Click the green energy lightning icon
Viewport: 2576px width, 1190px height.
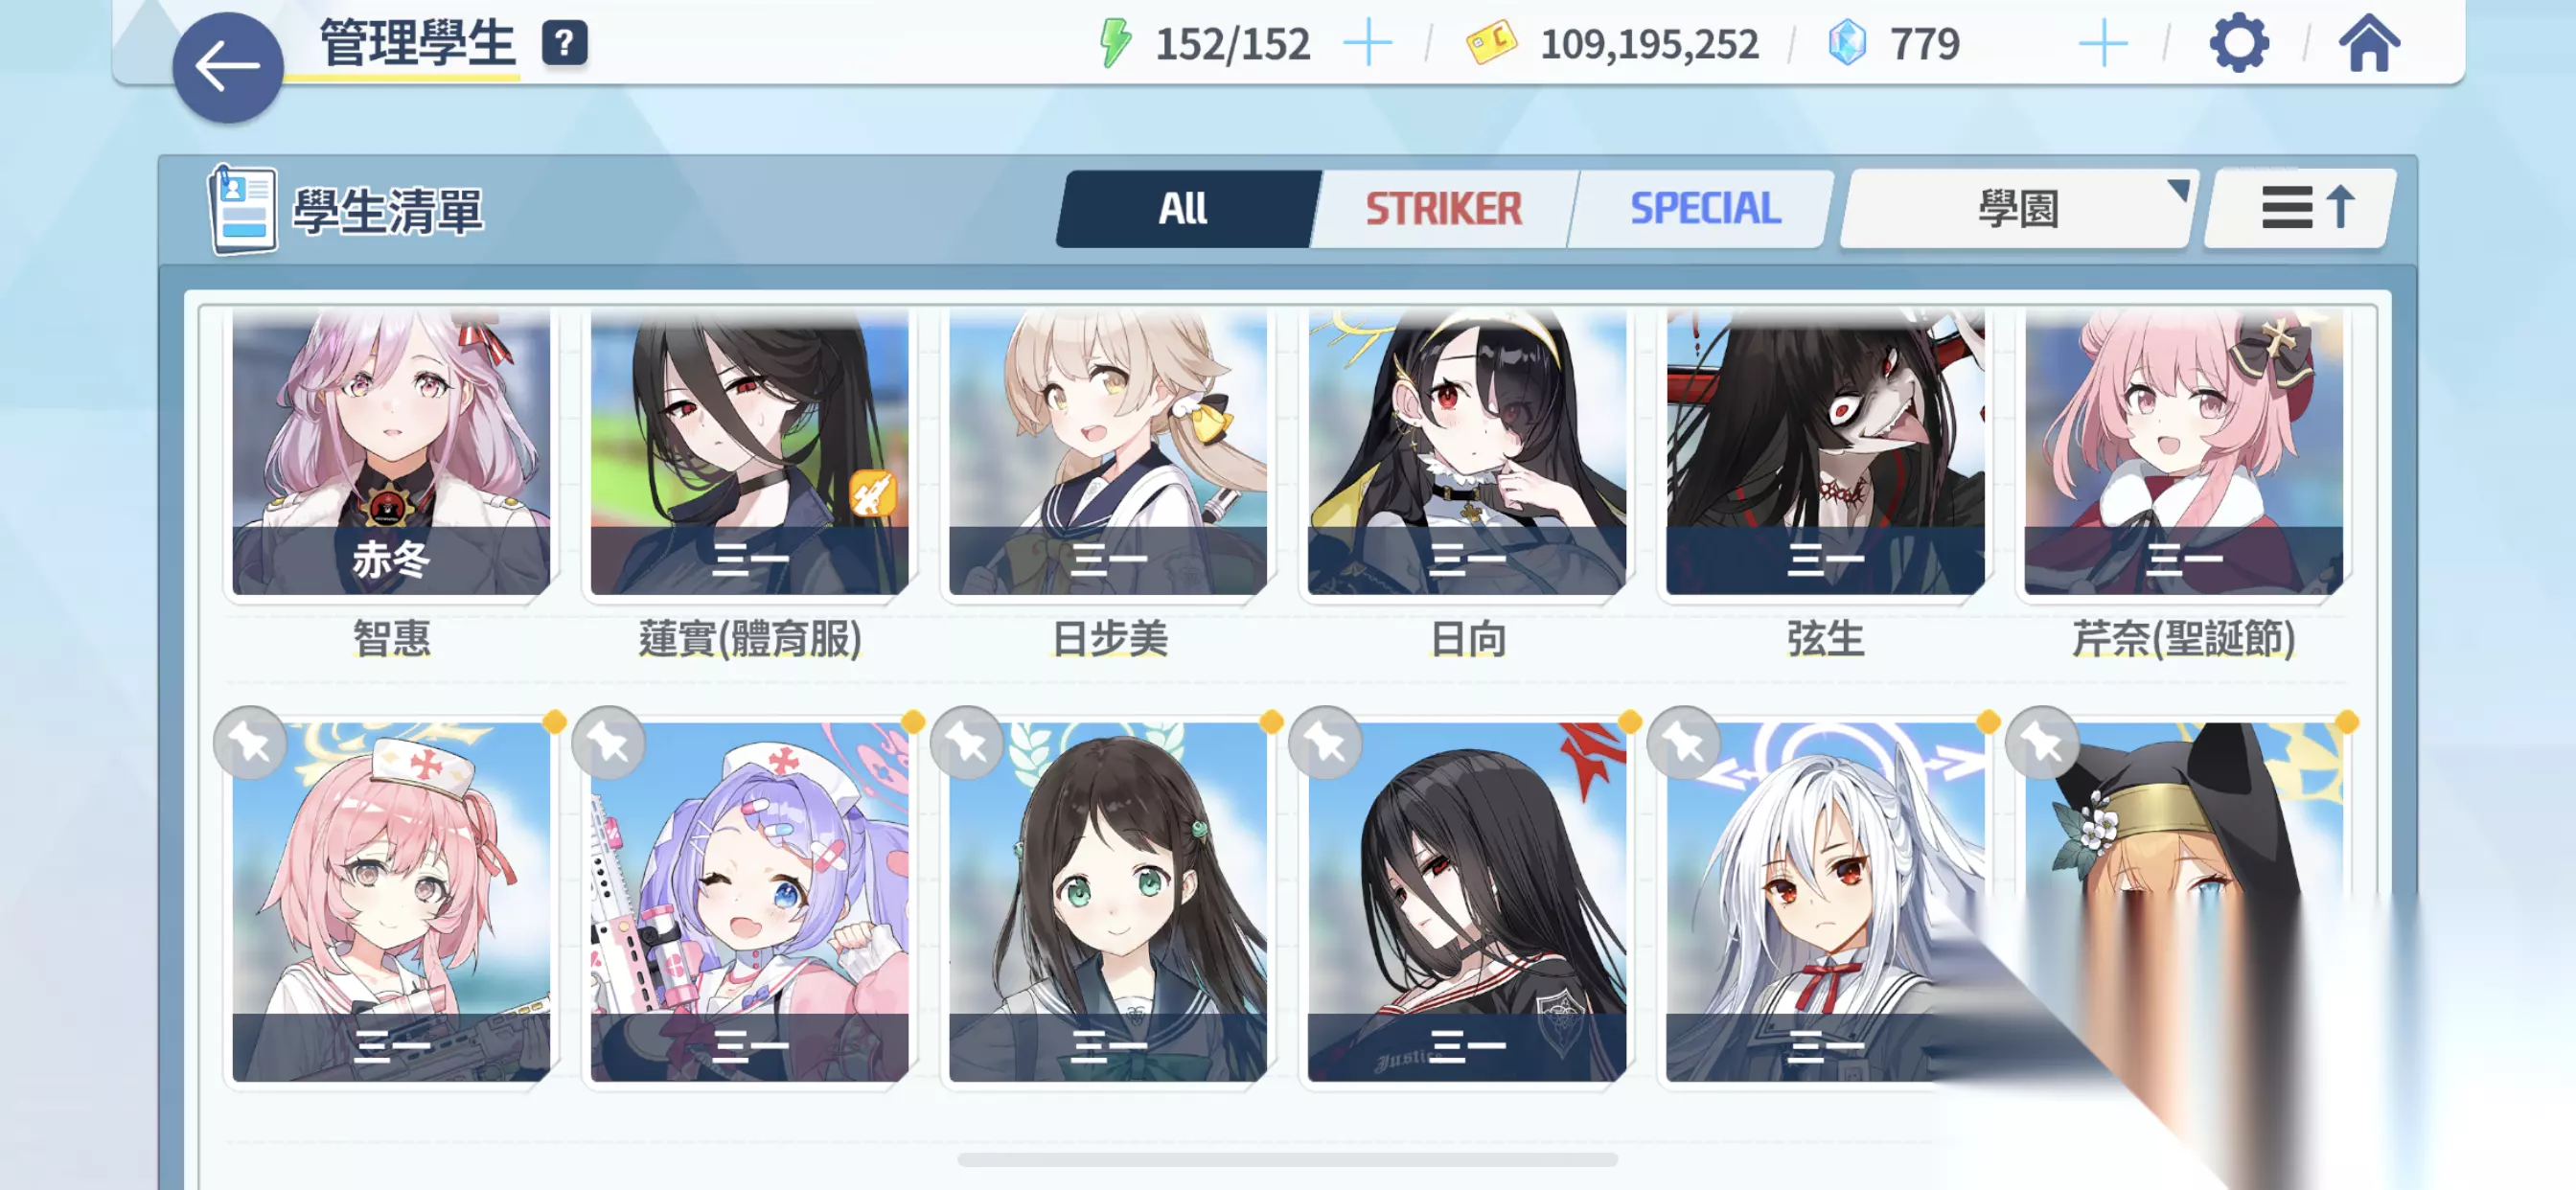[x=1115, y=44]
